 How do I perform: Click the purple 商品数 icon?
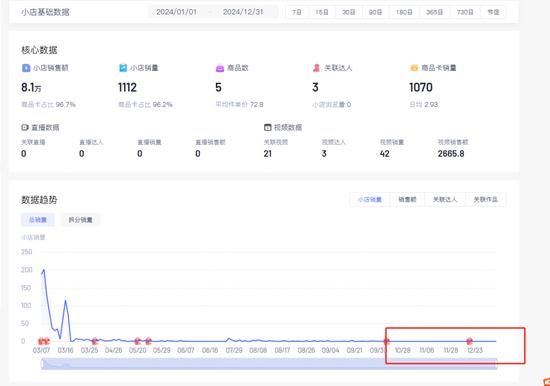pos(220,68)
